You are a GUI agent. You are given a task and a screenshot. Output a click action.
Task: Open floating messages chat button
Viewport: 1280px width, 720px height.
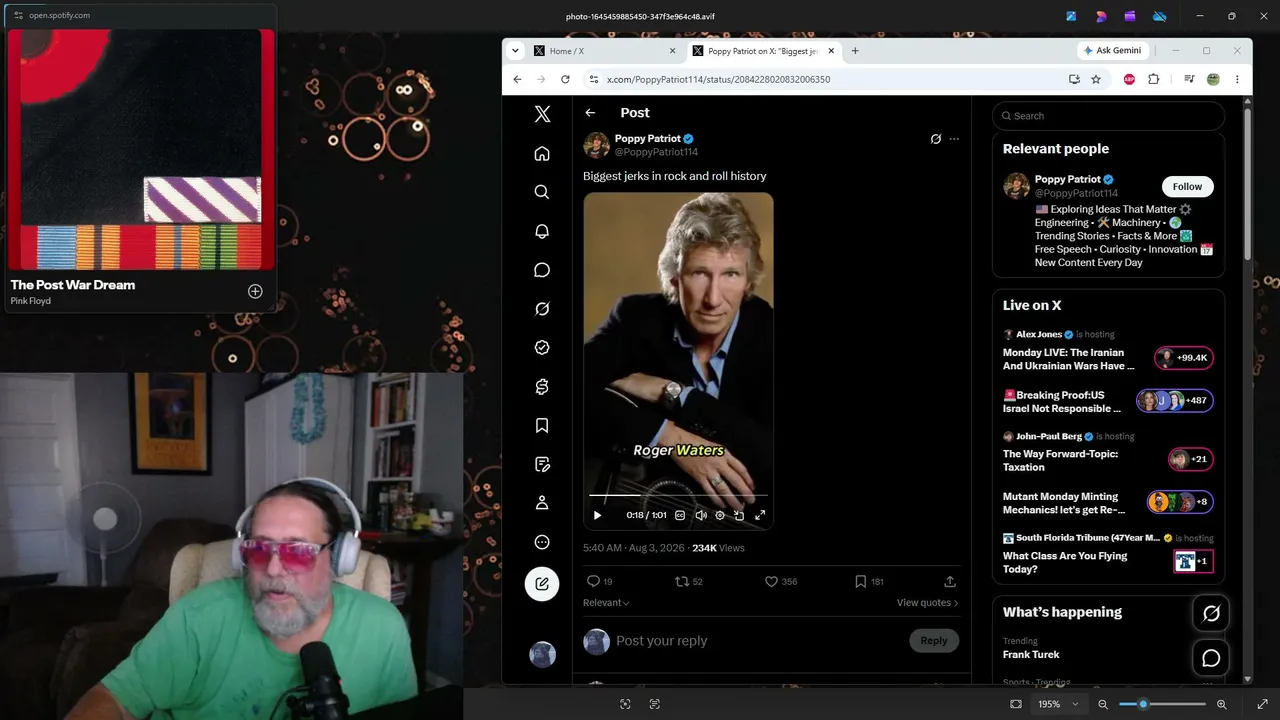click(x=1211, y=658)
